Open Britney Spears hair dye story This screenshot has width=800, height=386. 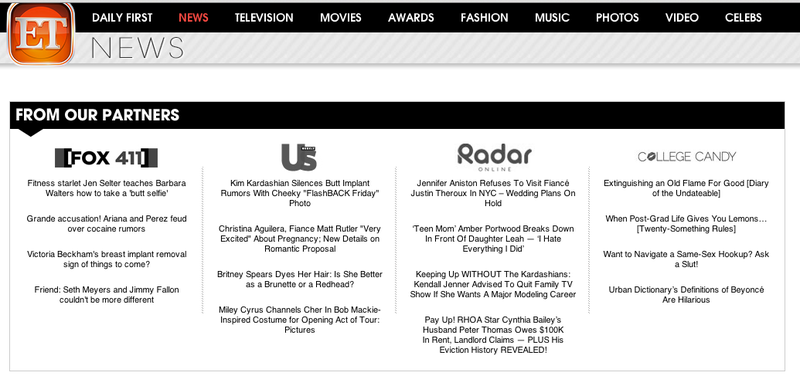click(299, 279)
